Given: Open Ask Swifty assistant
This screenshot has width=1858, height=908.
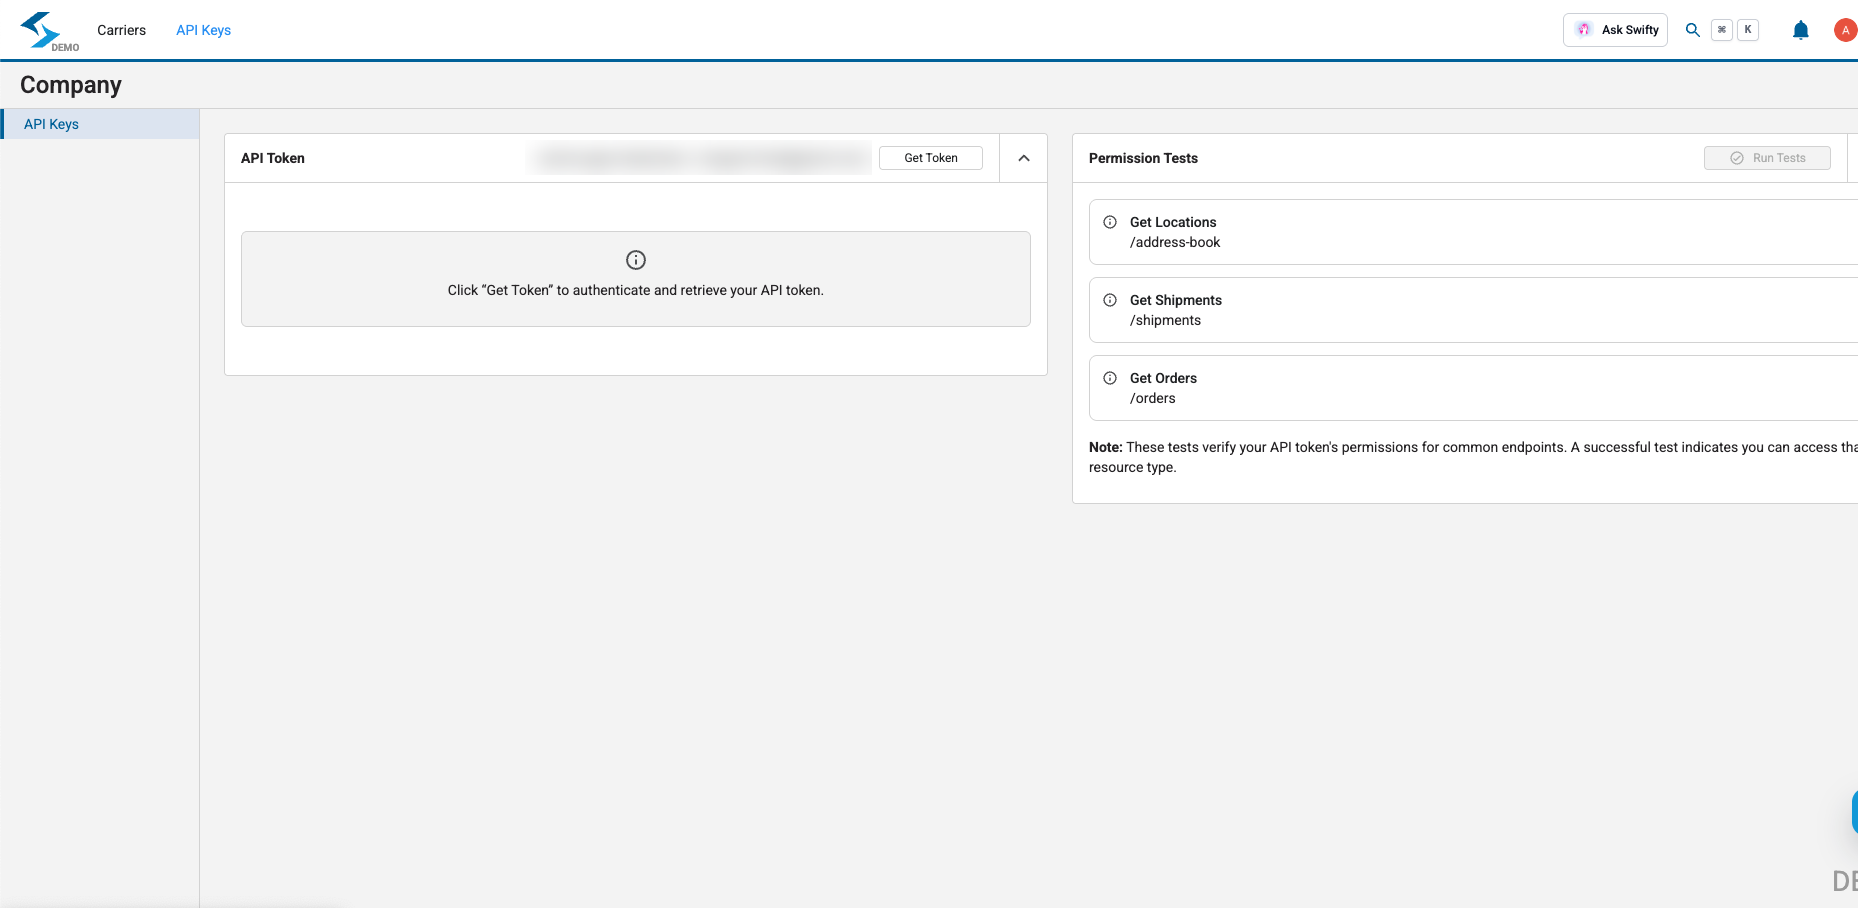Looking at the screenshot, I should click(1615, 30).
